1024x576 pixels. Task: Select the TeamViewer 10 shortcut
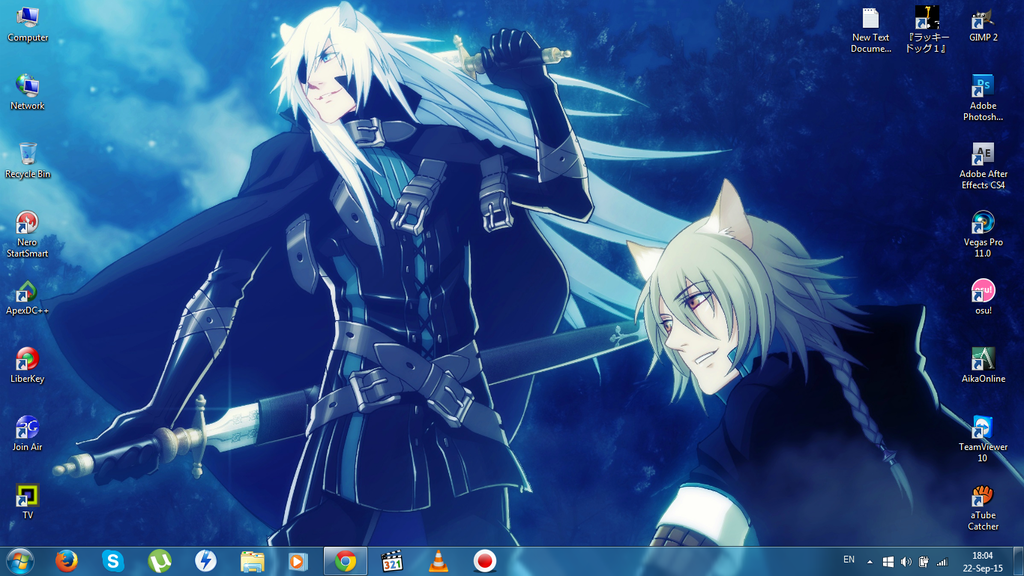983,428
